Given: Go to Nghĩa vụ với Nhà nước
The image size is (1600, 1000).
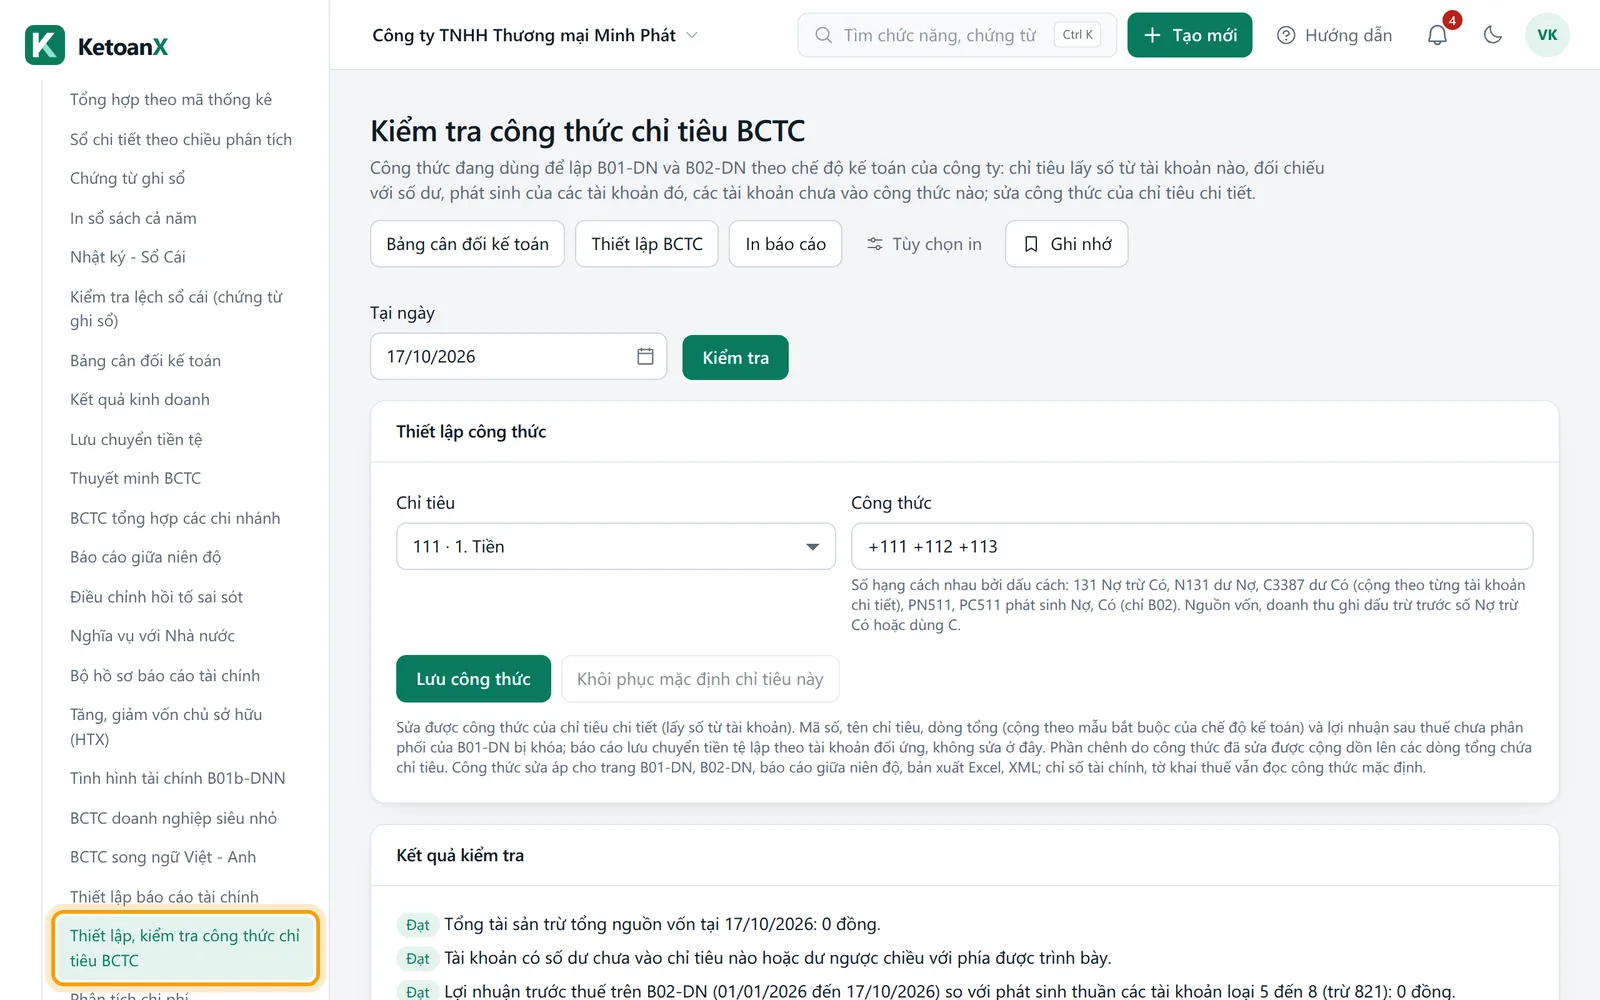Looking at the screenshot, I should click(152, 636).
